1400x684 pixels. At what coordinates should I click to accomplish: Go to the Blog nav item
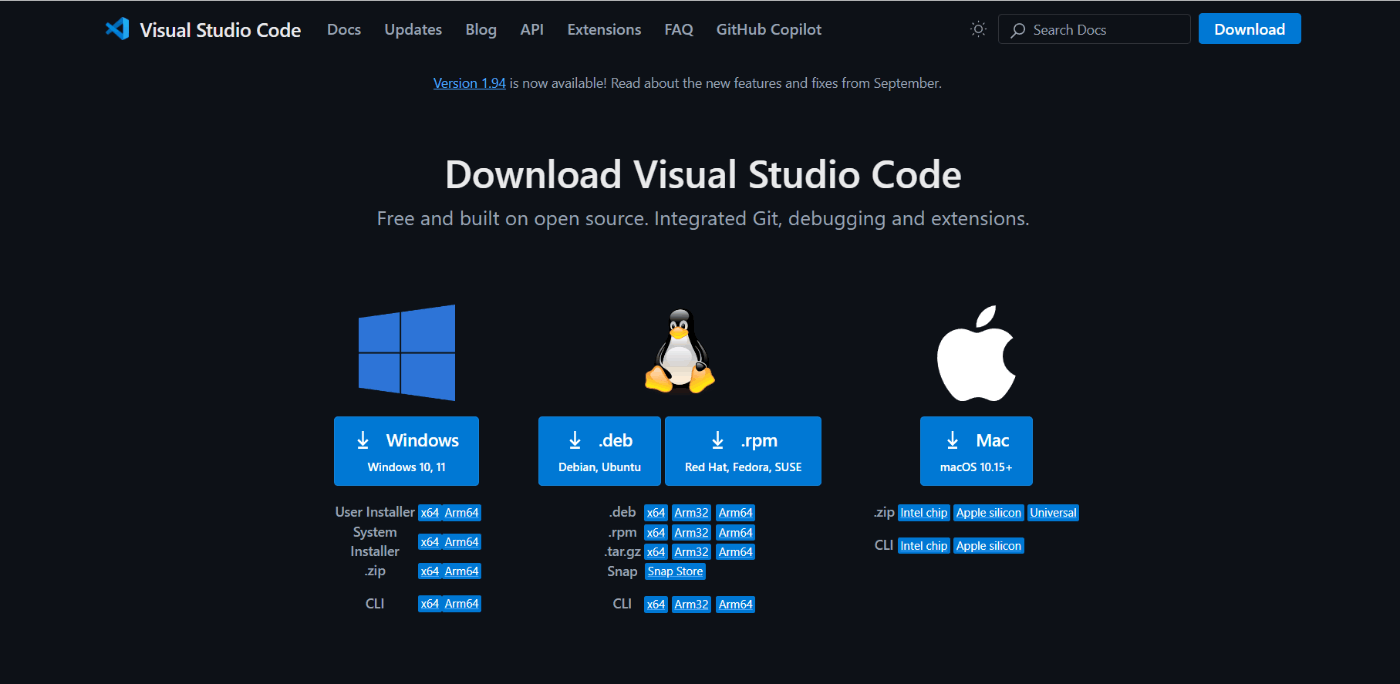pyautogui.click(x=481, y=29)
